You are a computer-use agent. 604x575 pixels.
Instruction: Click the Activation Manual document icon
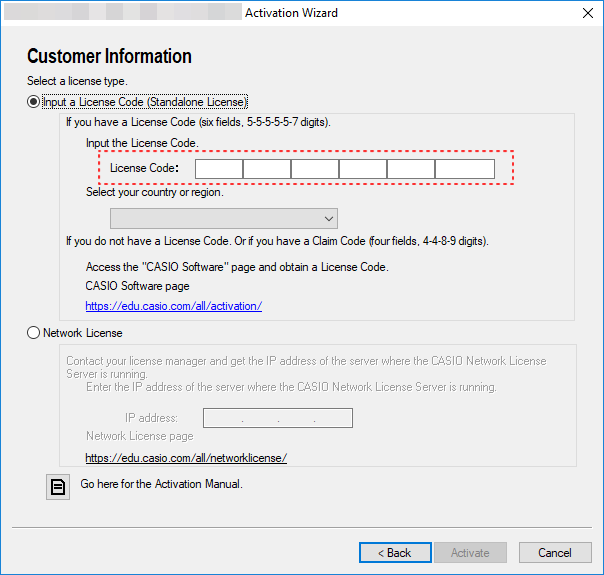(59, 487)
